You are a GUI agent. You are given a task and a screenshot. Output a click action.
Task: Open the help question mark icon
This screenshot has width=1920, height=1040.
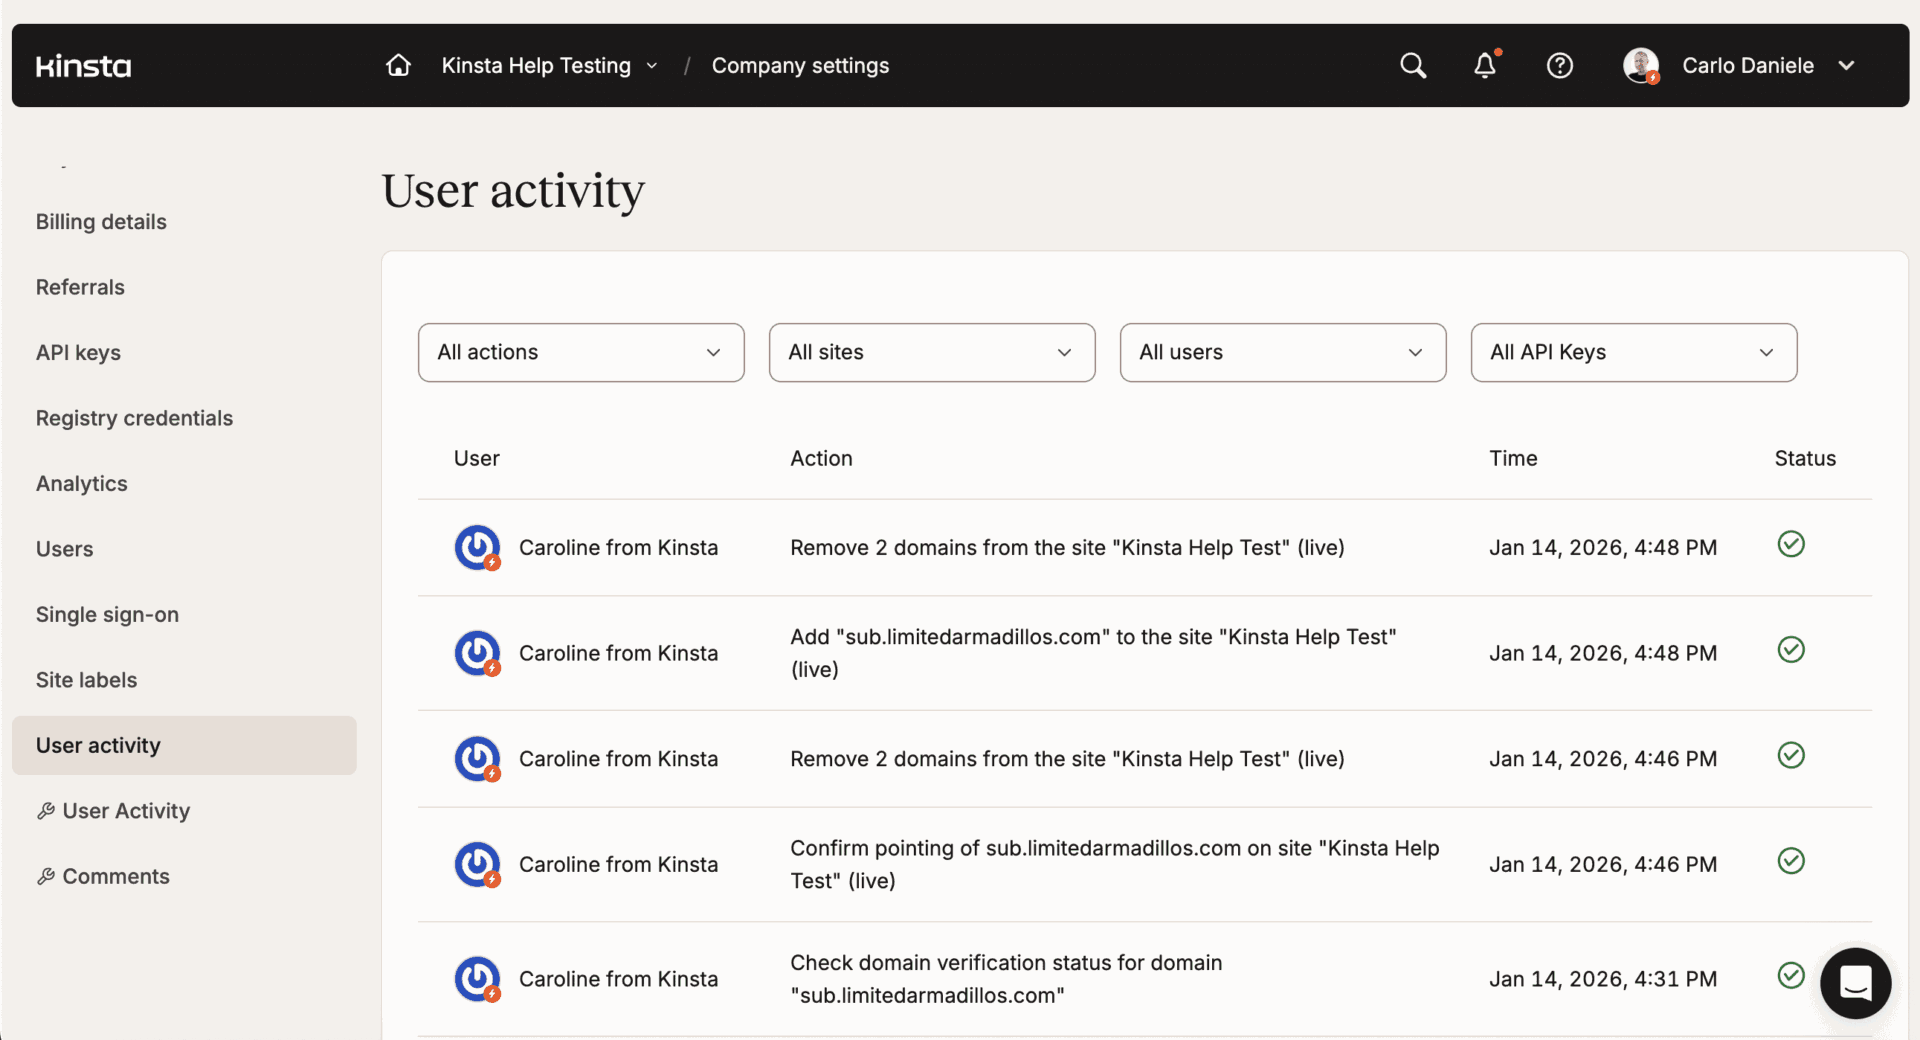(1559, 66)
